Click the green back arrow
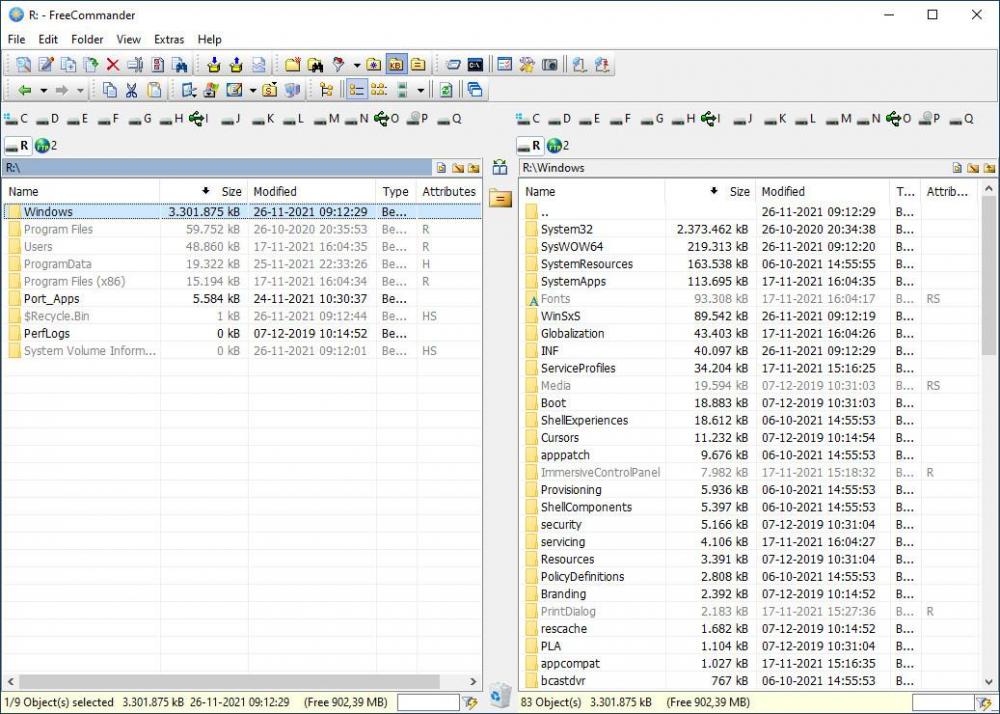This screenshot has height=714, width=1000. tap(24, 90)
